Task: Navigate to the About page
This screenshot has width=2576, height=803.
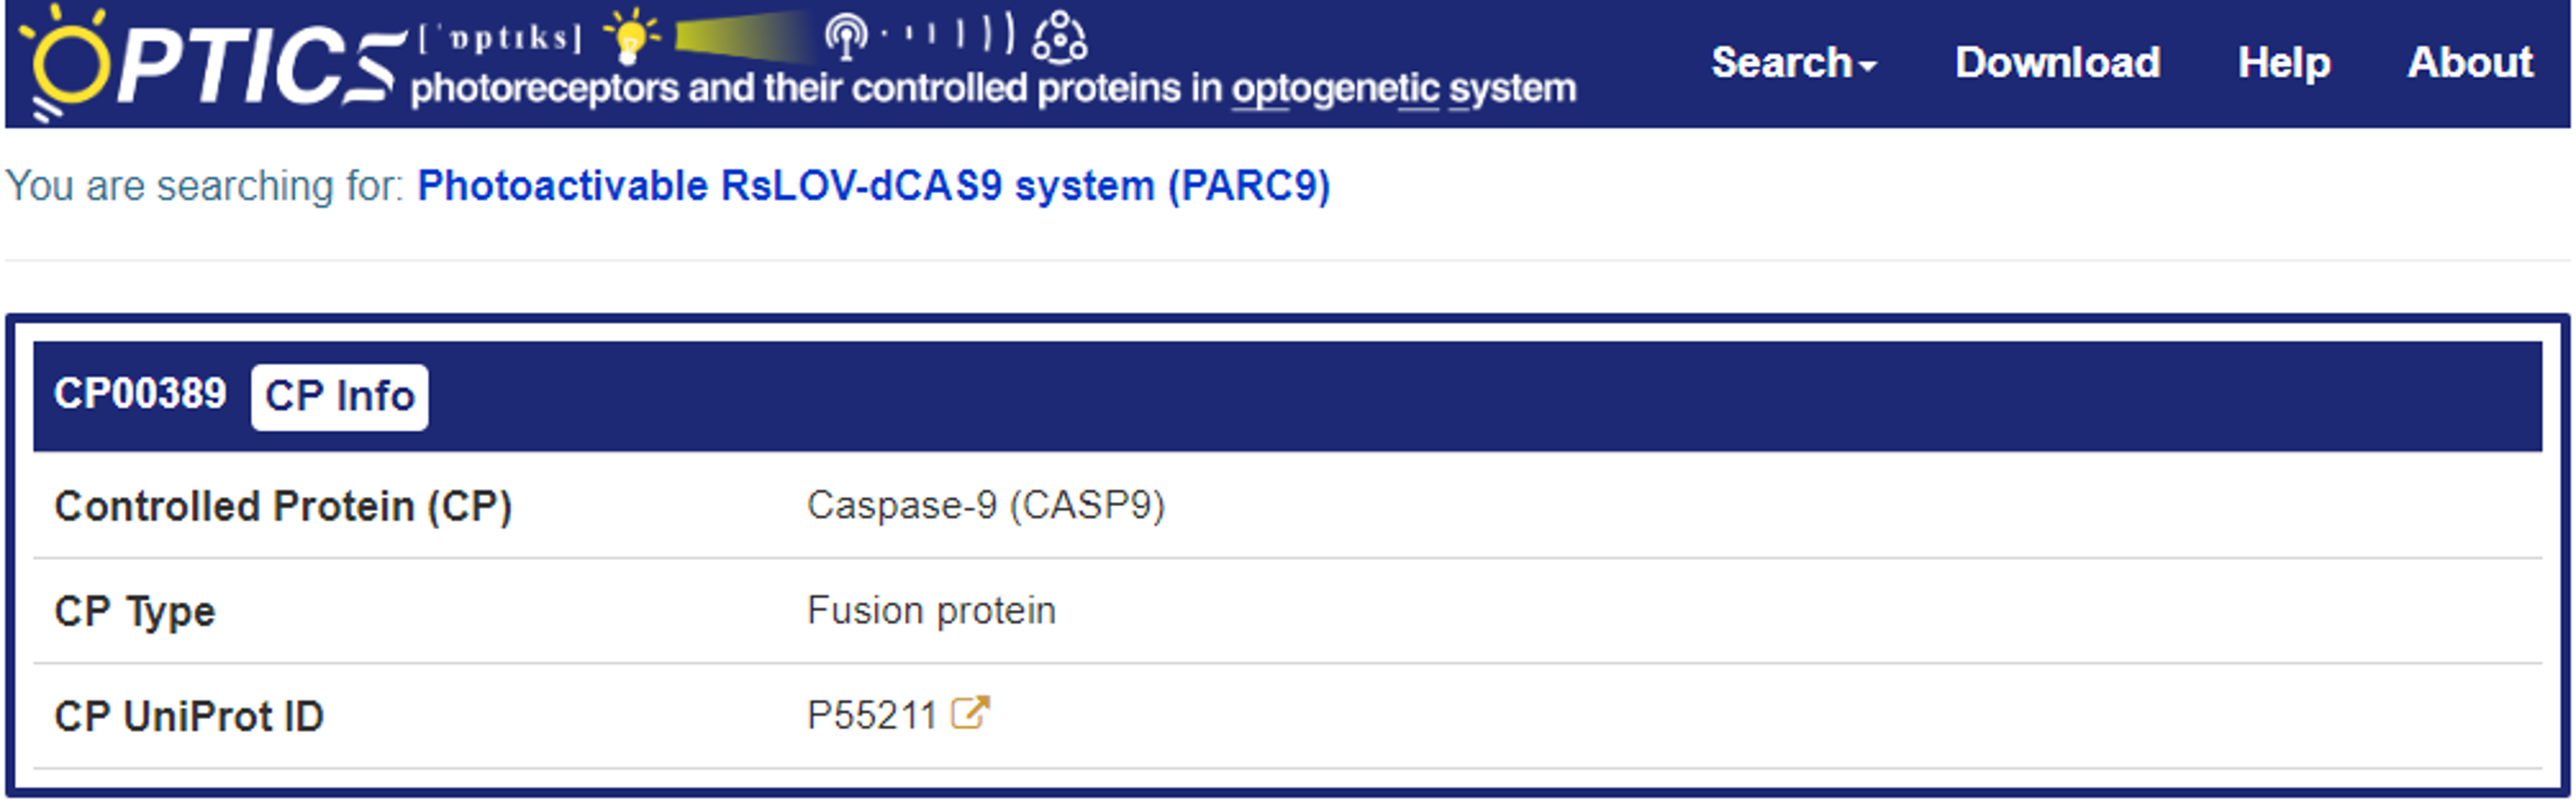Action: tap(2469, 63)
